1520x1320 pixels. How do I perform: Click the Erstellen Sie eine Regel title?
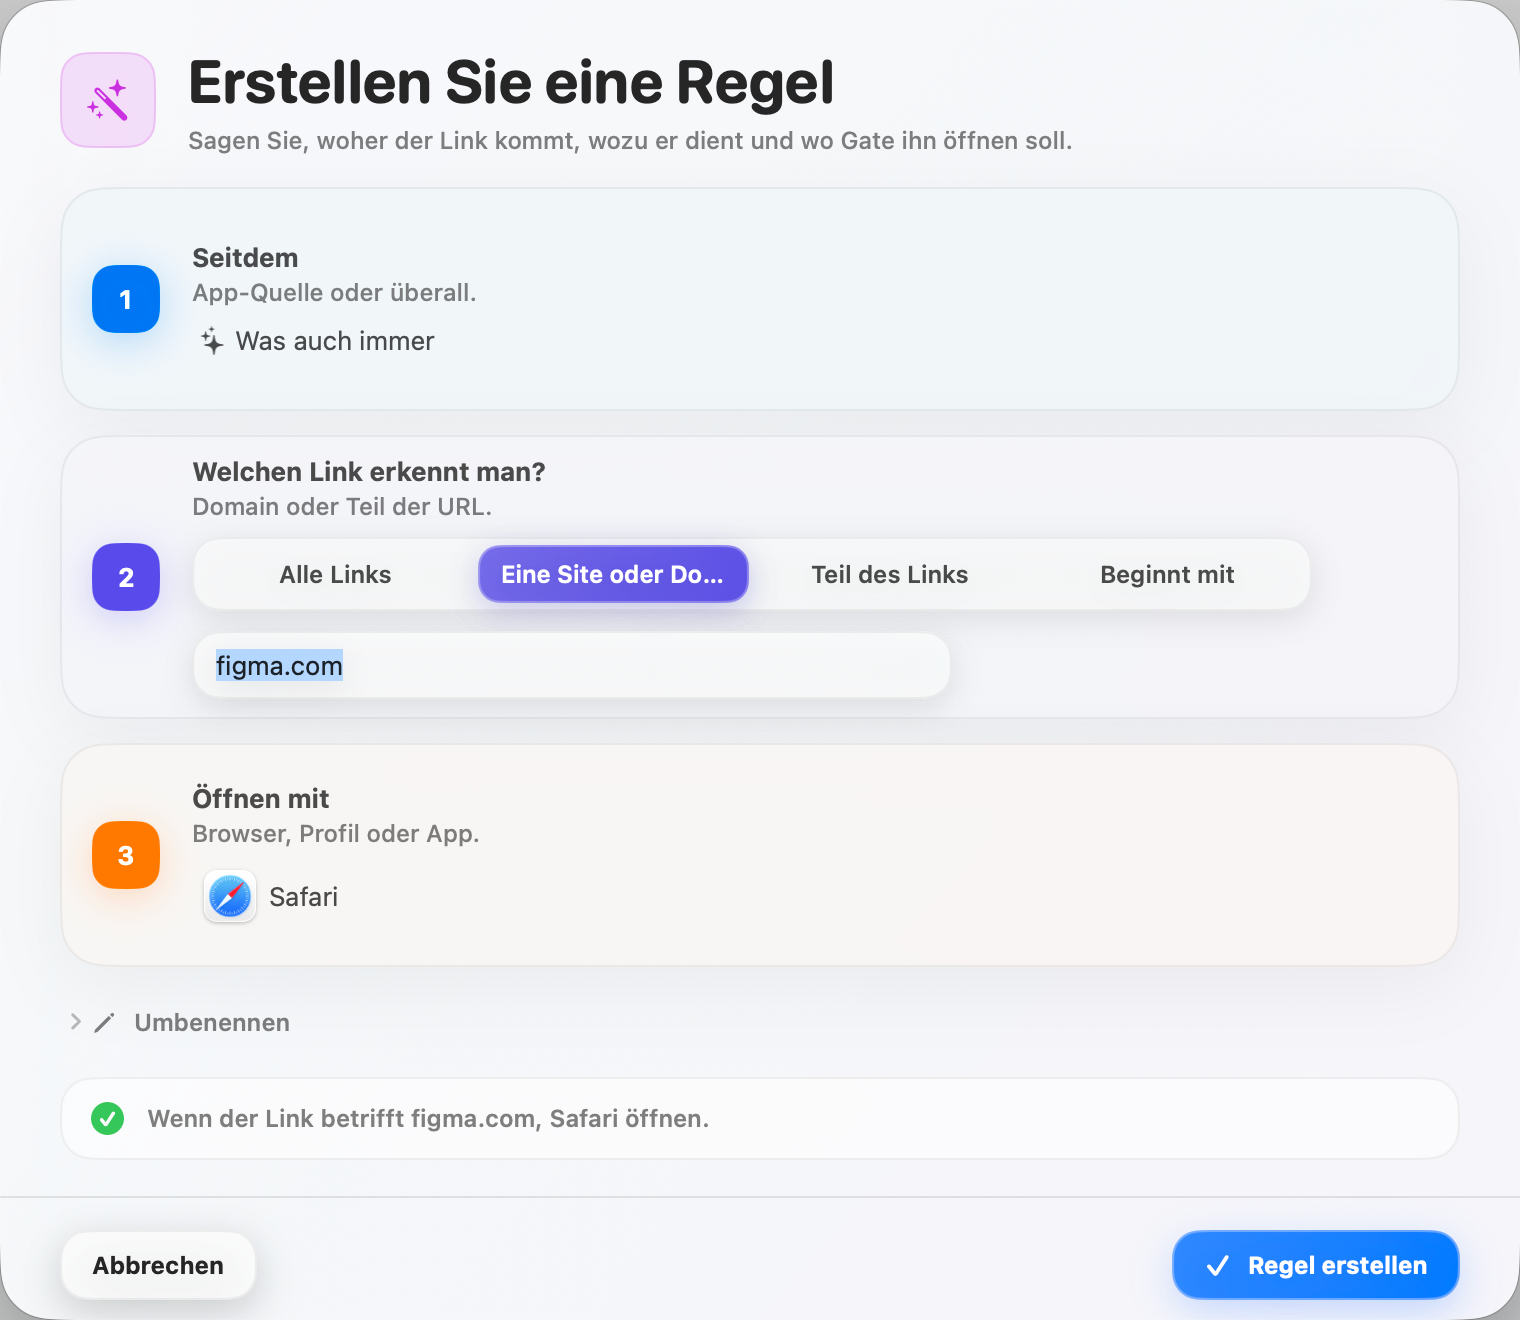coord(511,82)
